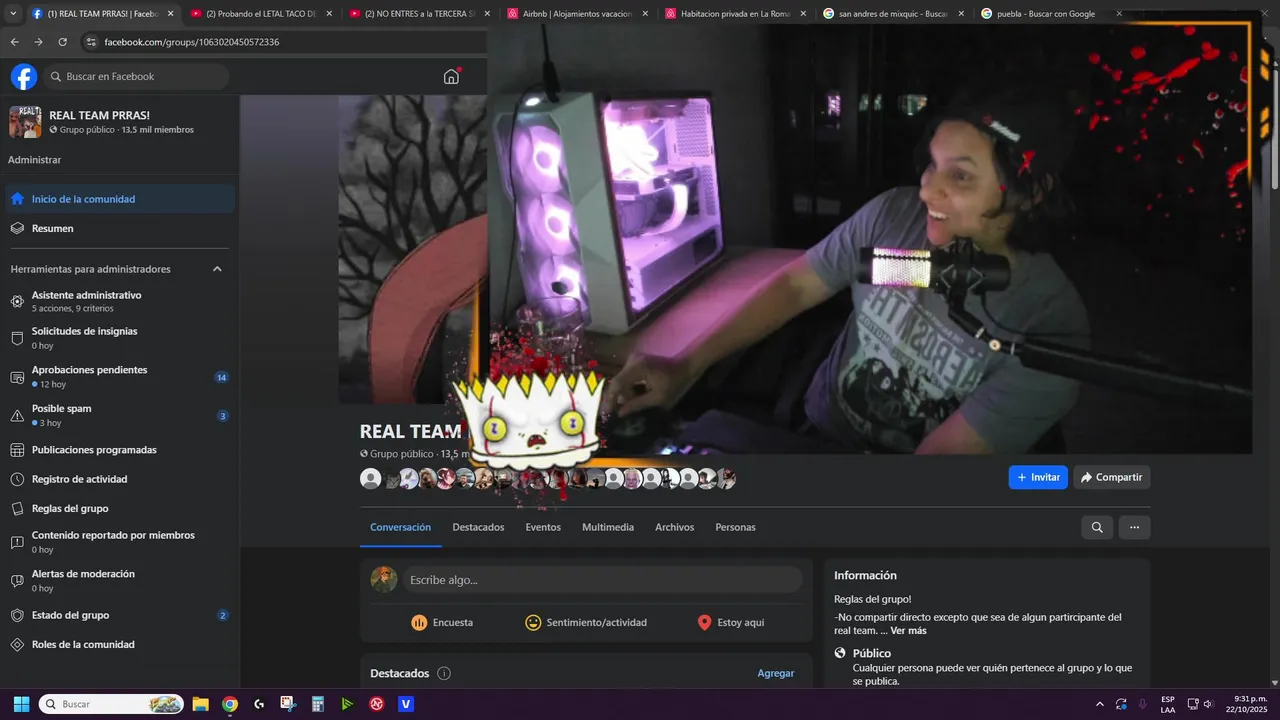Click the Estoy aquí button
Image resolution: width=1280 pixels, height=720 pixels.
730,622
